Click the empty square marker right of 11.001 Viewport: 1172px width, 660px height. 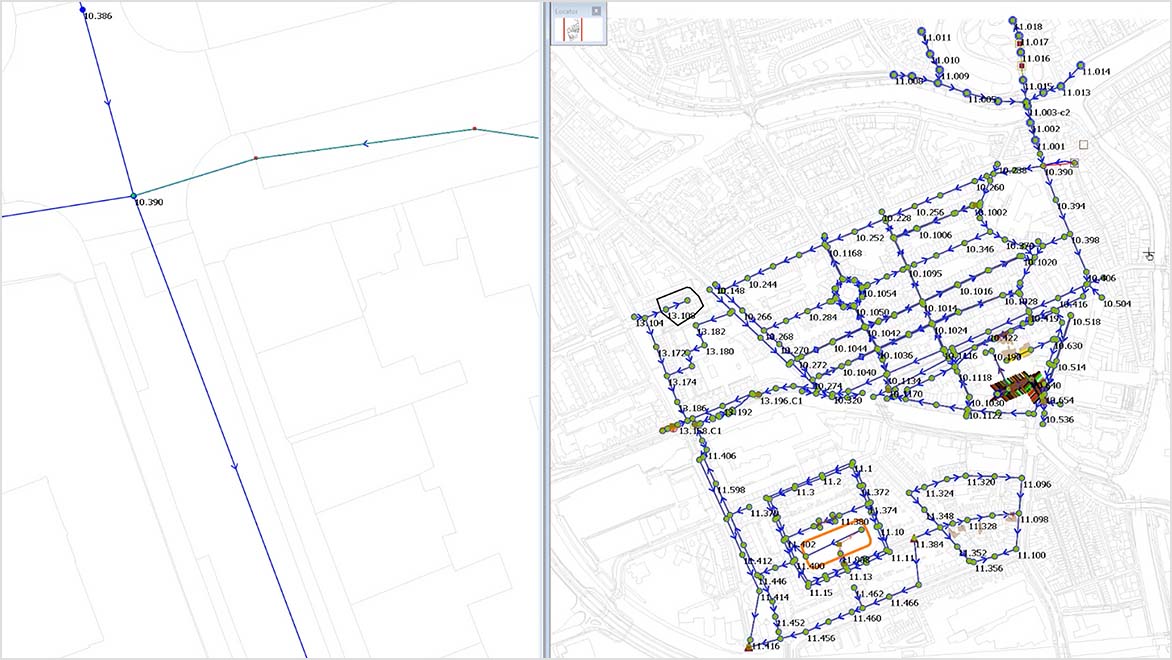[1083, 145]
